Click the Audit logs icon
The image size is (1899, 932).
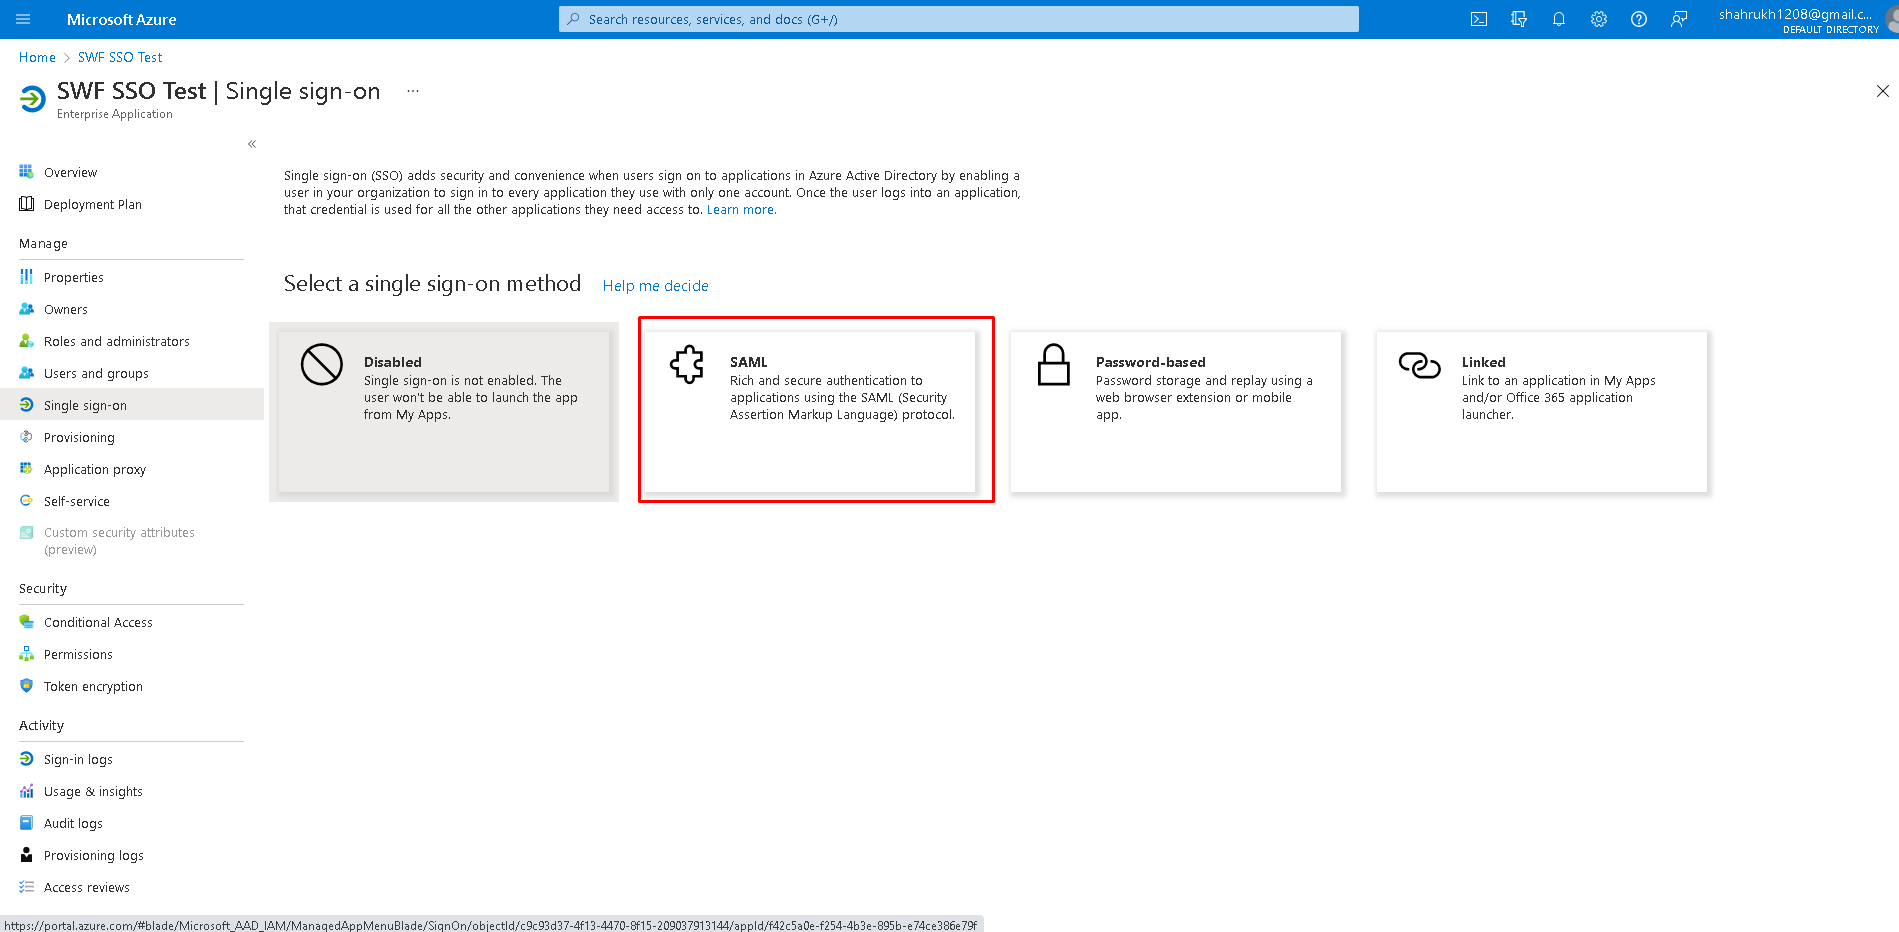click(x=27, y=823)
